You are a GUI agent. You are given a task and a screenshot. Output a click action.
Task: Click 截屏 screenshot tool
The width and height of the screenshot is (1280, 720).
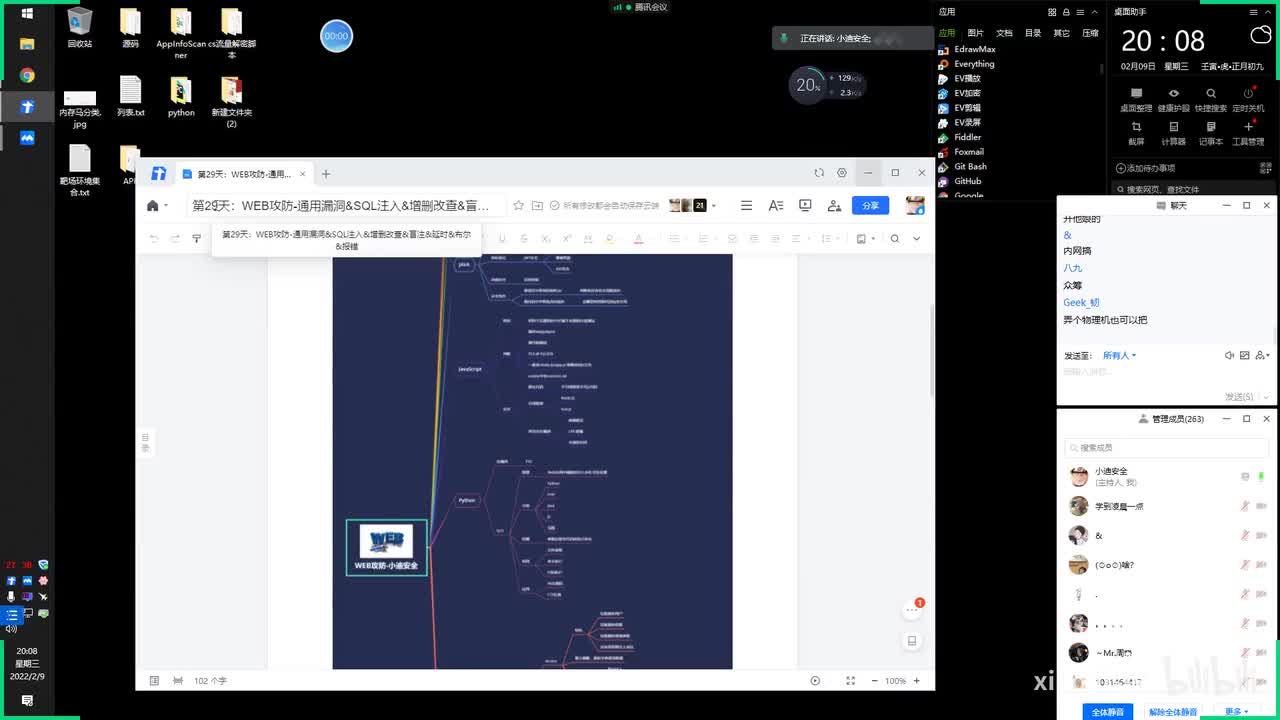tap(1136, 134)
